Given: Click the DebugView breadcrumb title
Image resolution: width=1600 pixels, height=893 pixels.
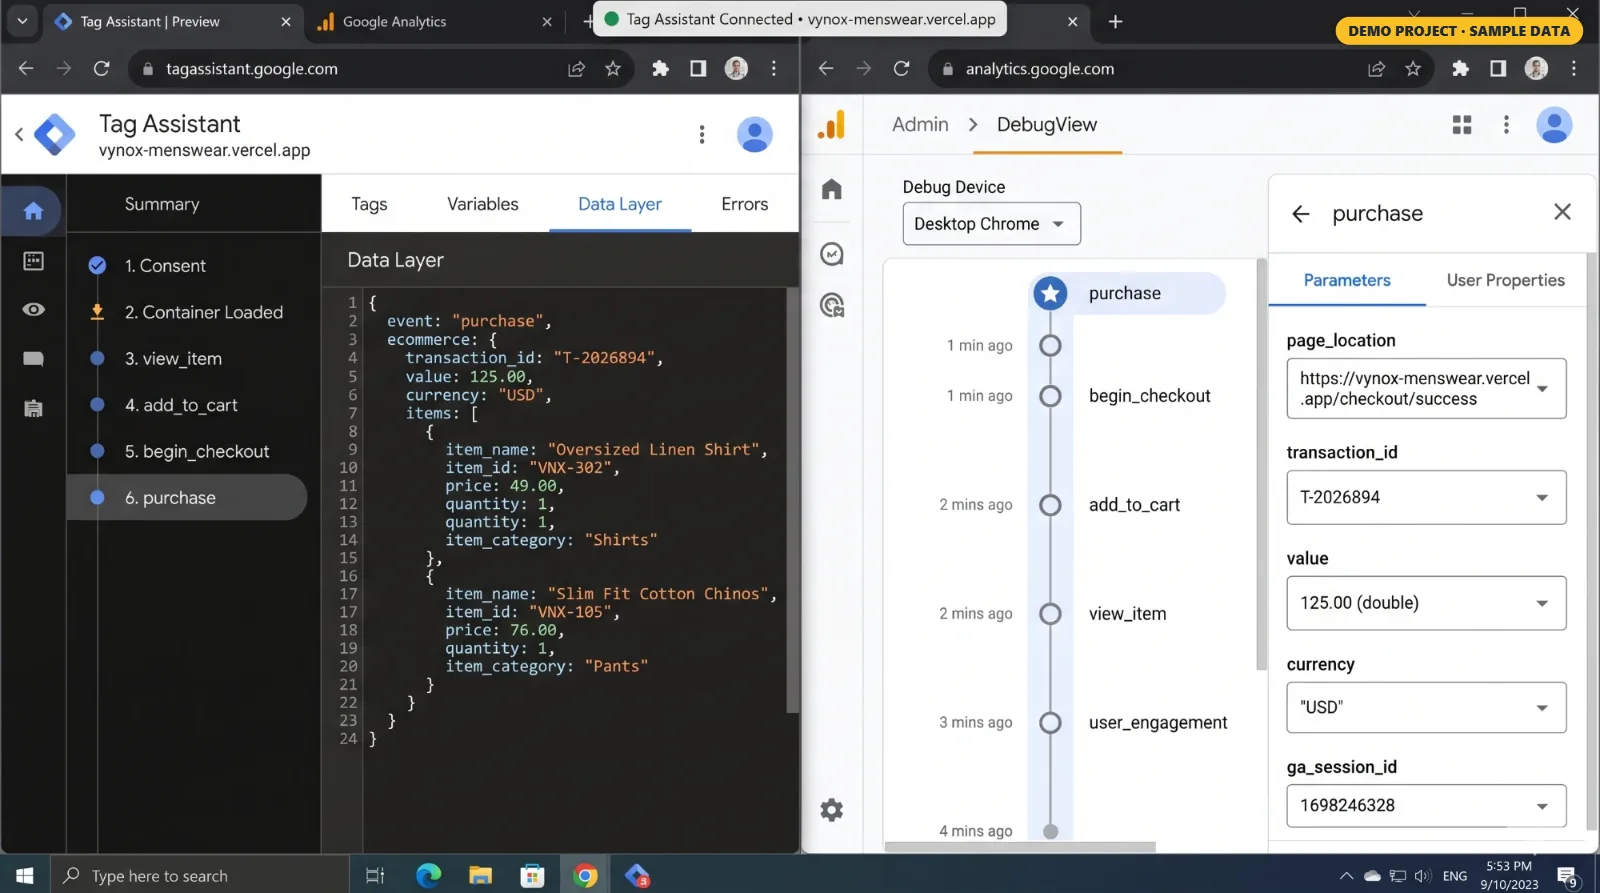Looking at the screenshot, I should click(1047, 124).
